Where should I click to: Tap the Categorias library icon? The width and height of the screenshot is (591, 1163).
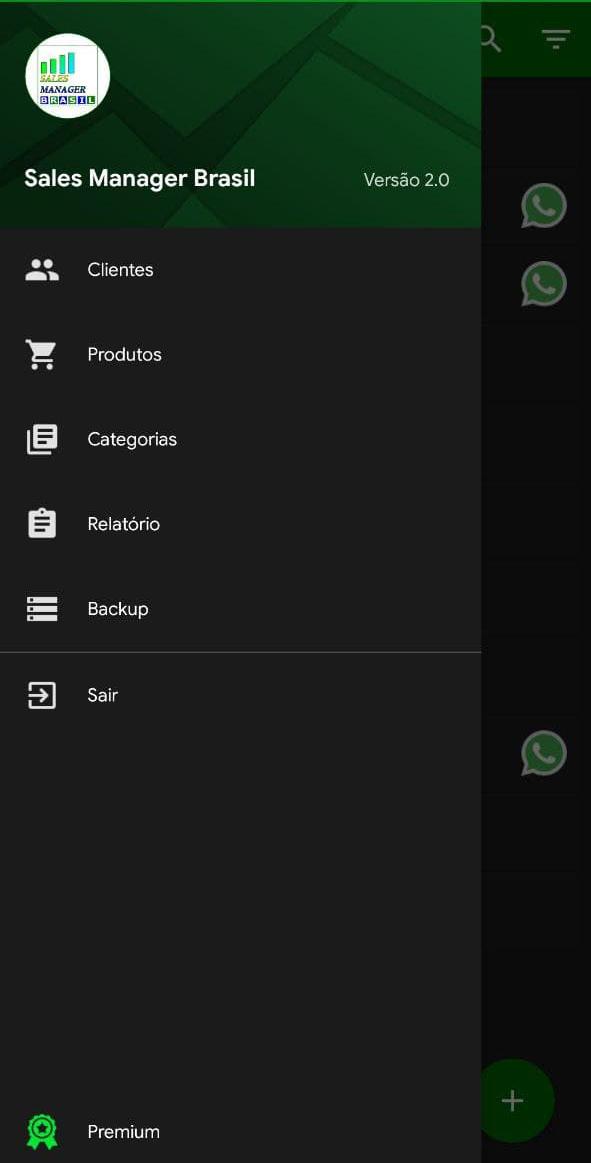[42, 439]
